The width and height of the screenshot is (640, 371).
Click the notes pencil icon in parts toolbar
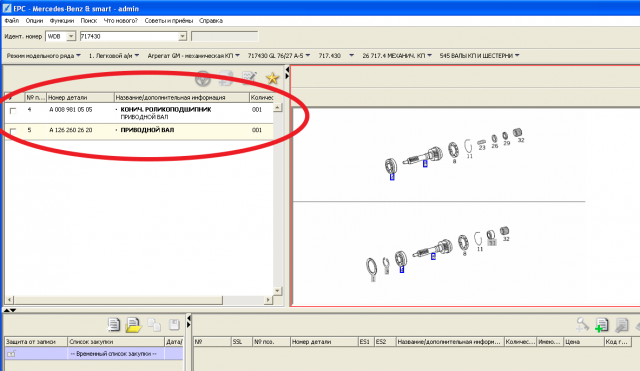tap(249, 77)
